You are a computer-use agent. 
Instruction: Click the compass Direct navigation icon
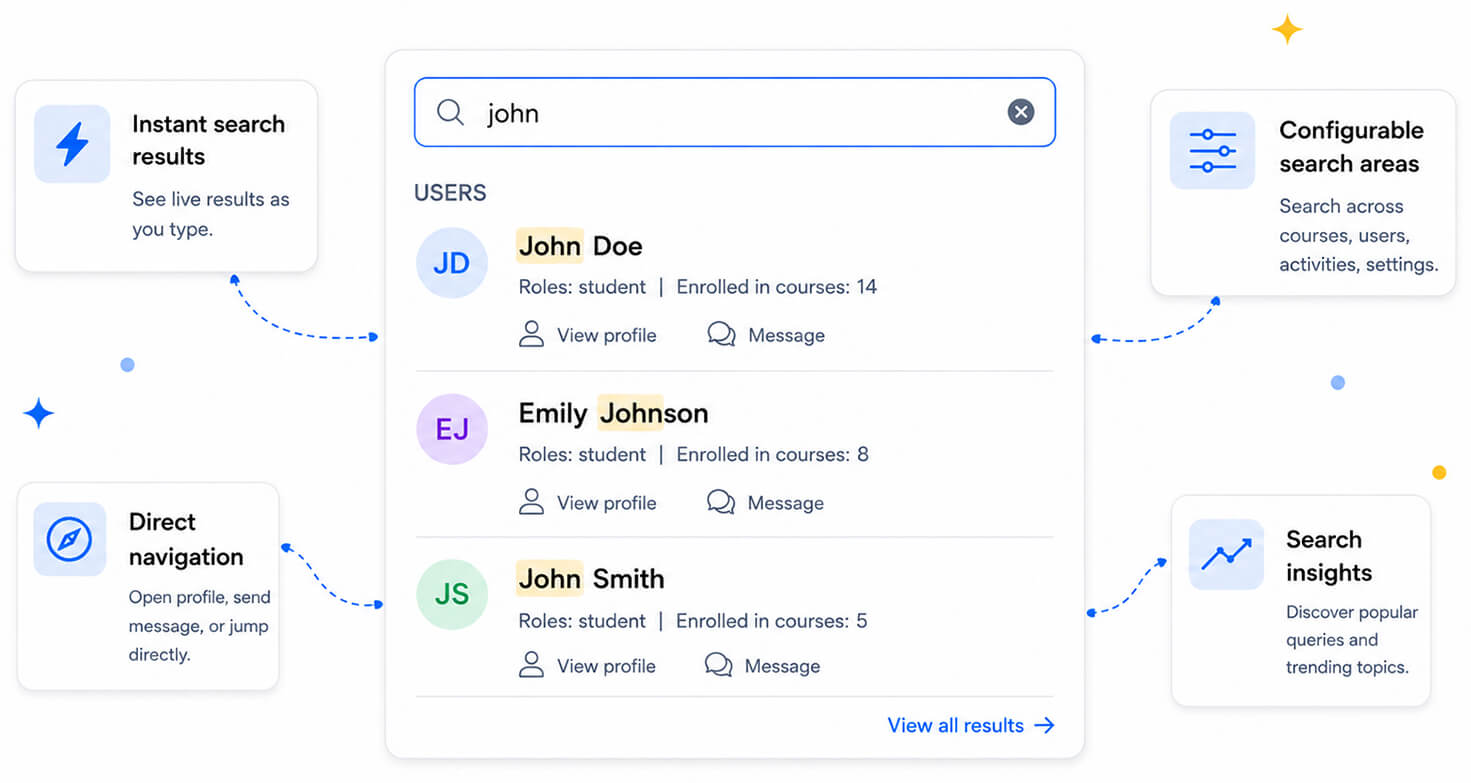tap(70, 539)
